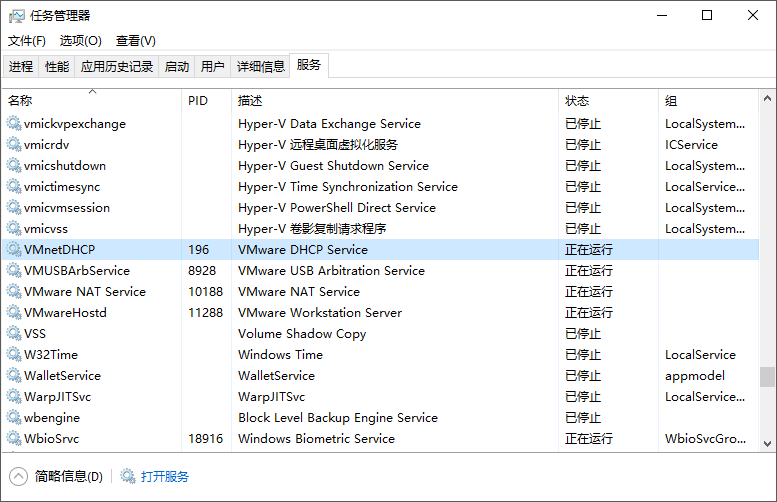Click the wbengine service gear icon
Screen dimensions: 777x502
point(14,417)
